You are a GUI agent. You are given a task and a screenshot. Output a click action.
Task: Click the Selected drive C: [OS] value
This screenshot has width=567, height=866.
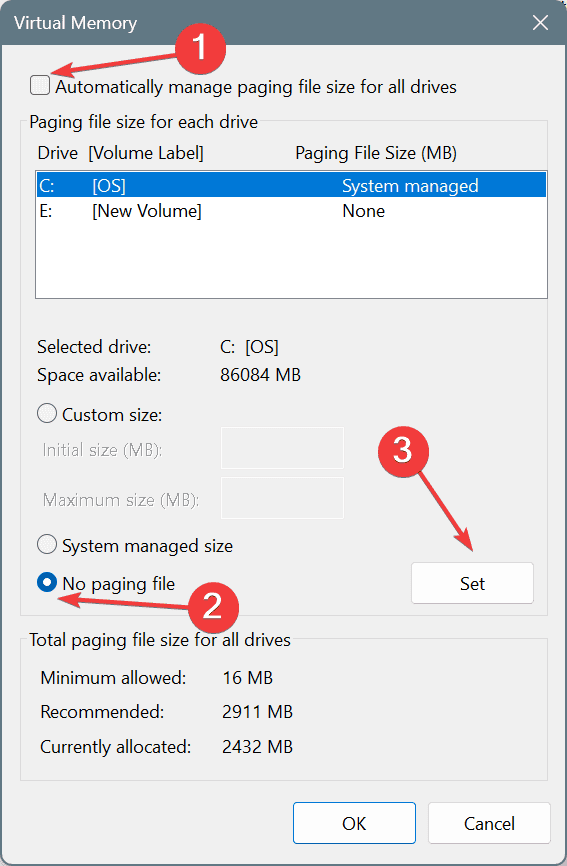pos(249,347)
